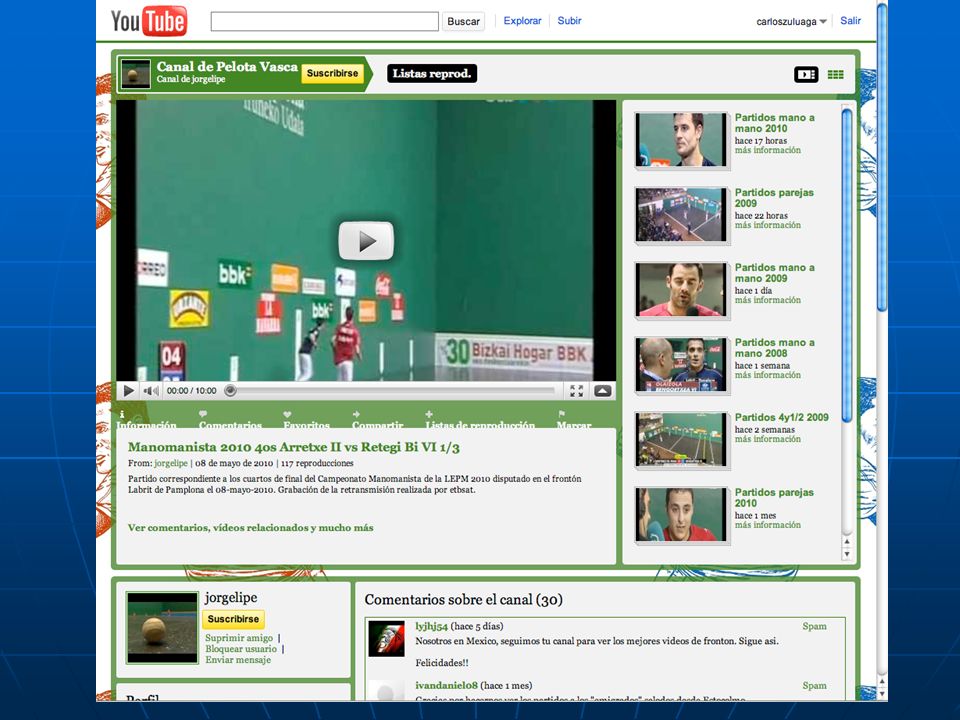Switch to player view icon

pos(806,75)
